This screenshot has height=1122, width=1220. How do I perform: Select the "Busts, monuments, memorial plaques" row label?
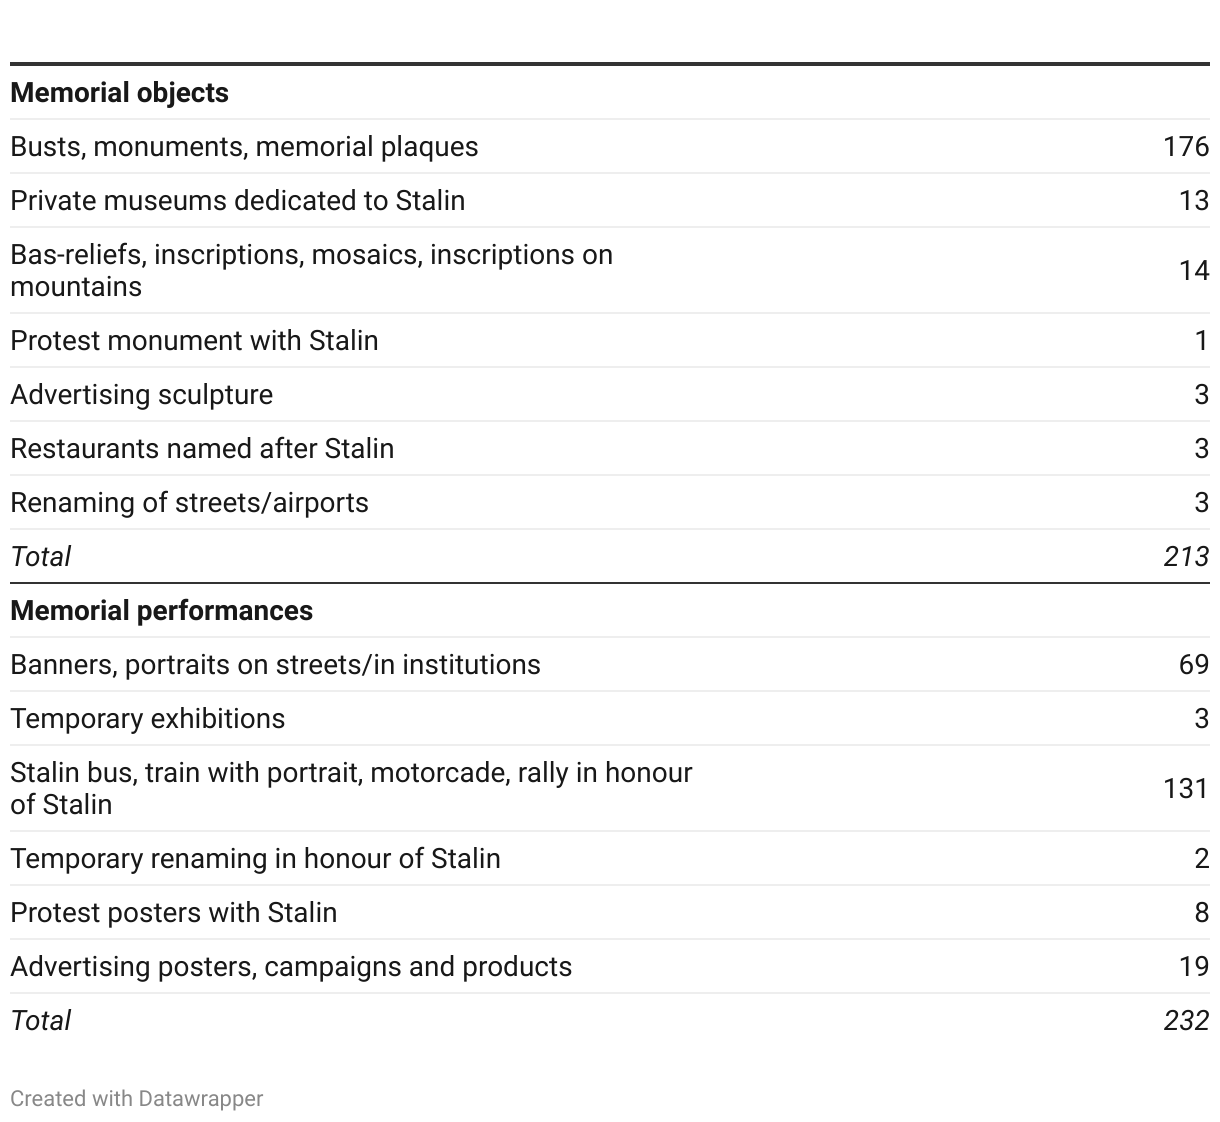(x=244, y=147)
